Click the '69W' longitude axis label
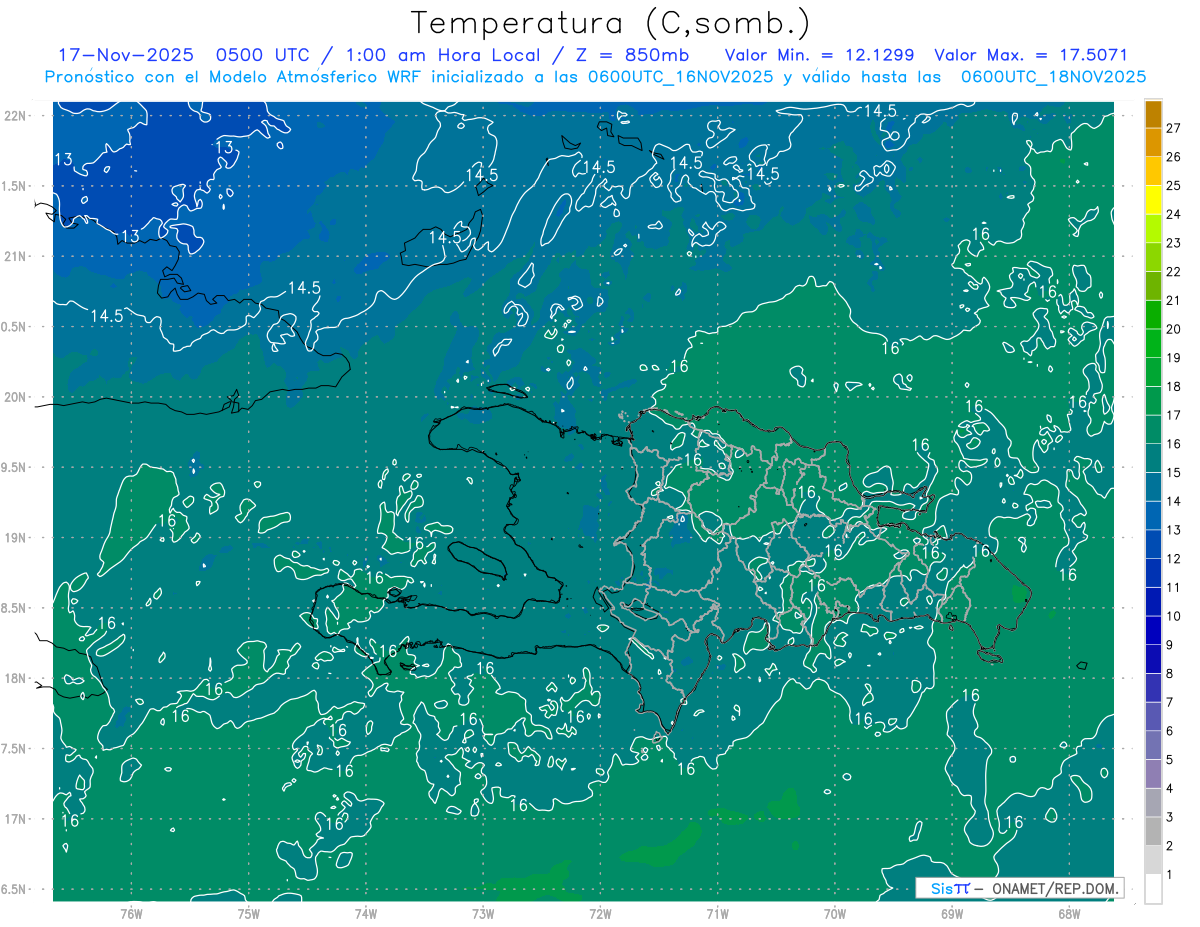The width and height of the screenshot is (1200, 927). click(951, 914)
